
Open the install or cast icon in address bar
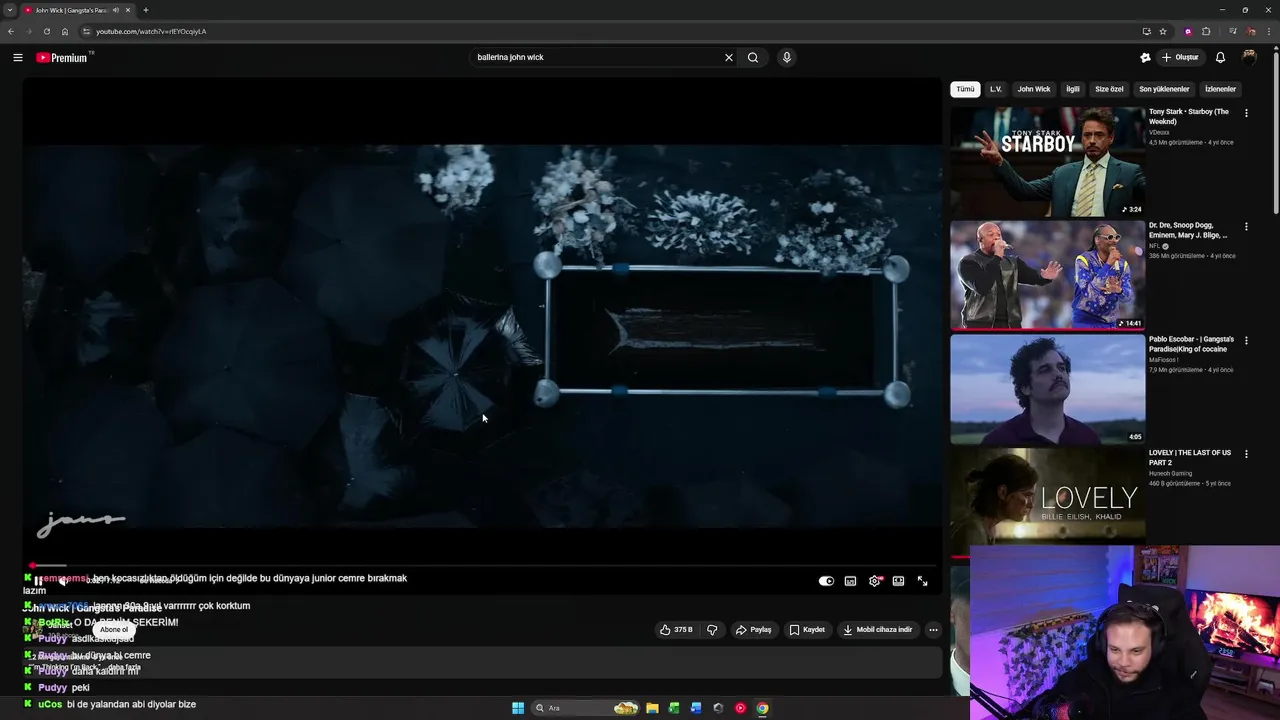[x=1146, y=31]
